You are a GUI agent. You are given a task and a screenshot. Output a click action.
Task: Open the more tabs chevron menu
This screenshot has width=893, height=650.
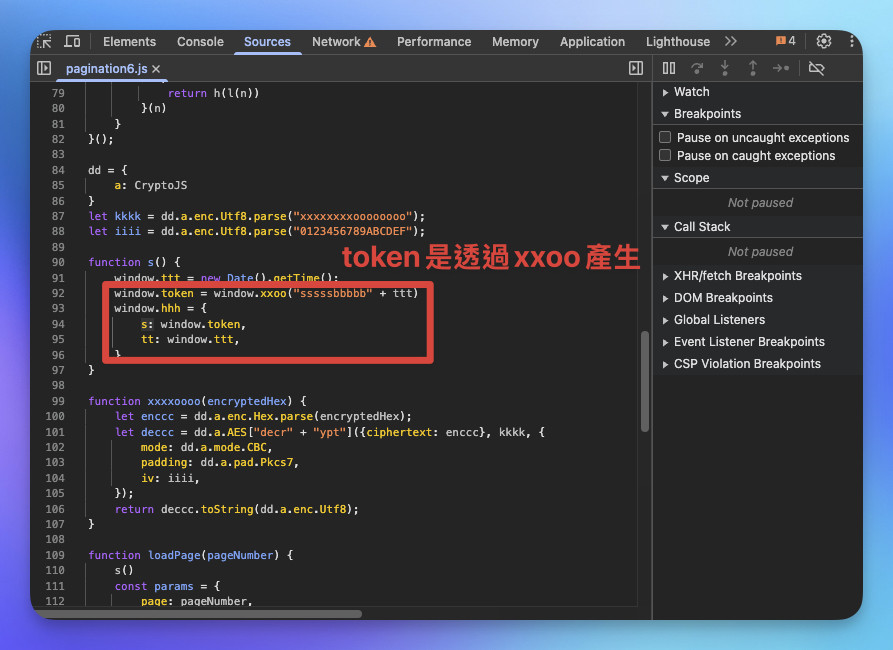coord(731,42)
